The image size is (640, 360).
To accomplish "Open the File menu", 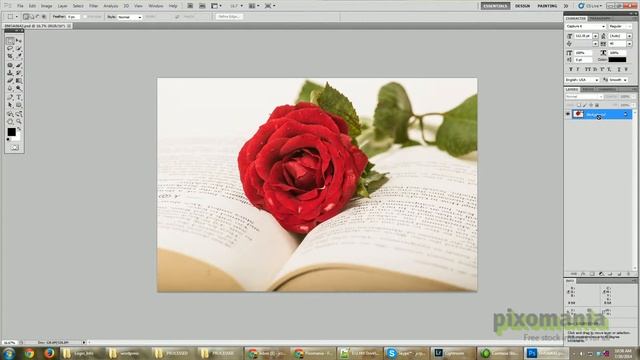I will click(x=20, y=6).
